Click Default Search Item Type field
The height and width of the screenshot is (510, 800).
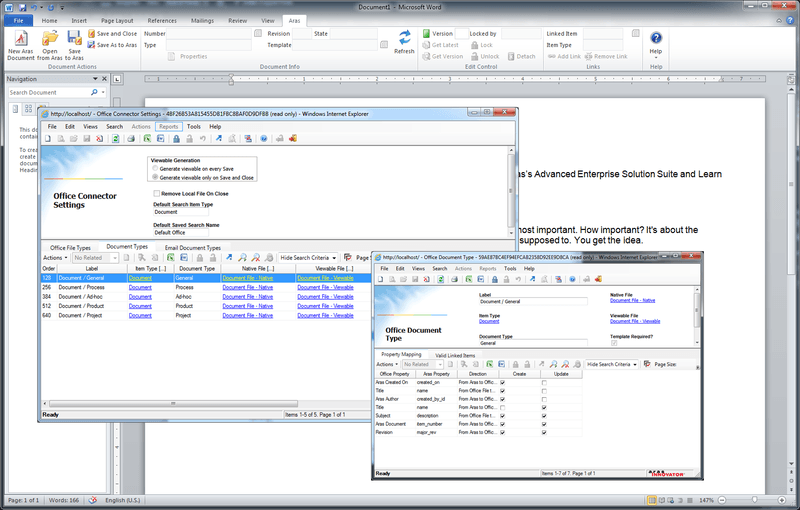tap(181, 212)
